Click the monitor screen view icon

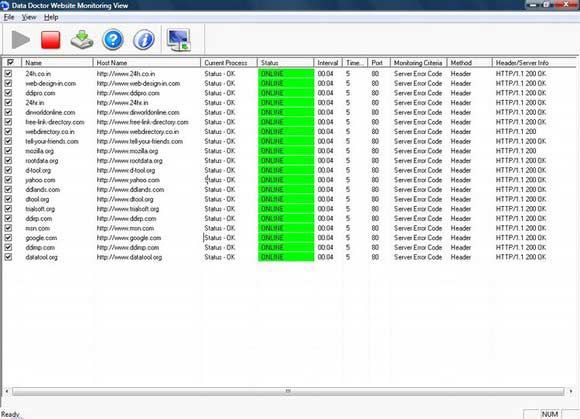[x=179, y=40]
